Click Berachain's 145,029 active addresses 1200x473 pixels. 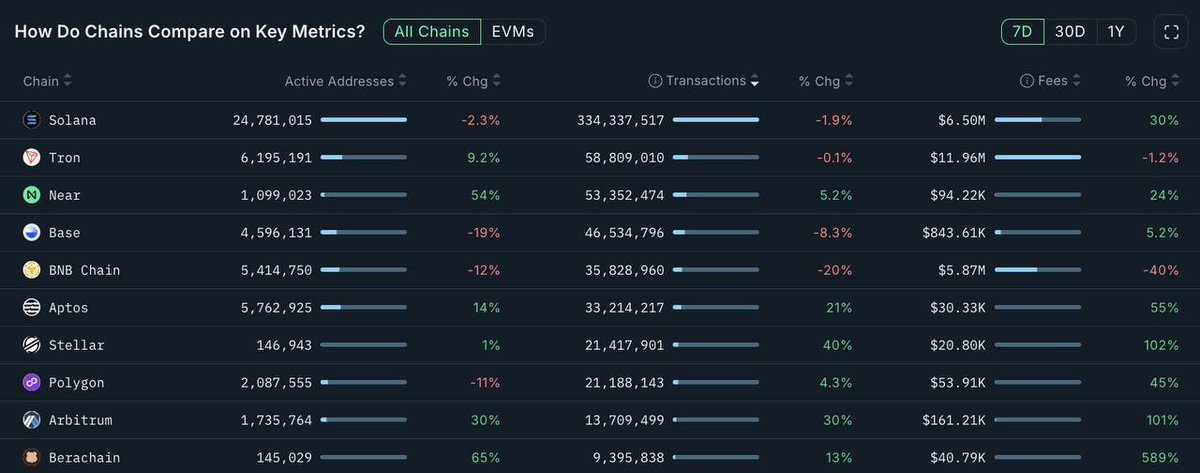coord(284,458)
